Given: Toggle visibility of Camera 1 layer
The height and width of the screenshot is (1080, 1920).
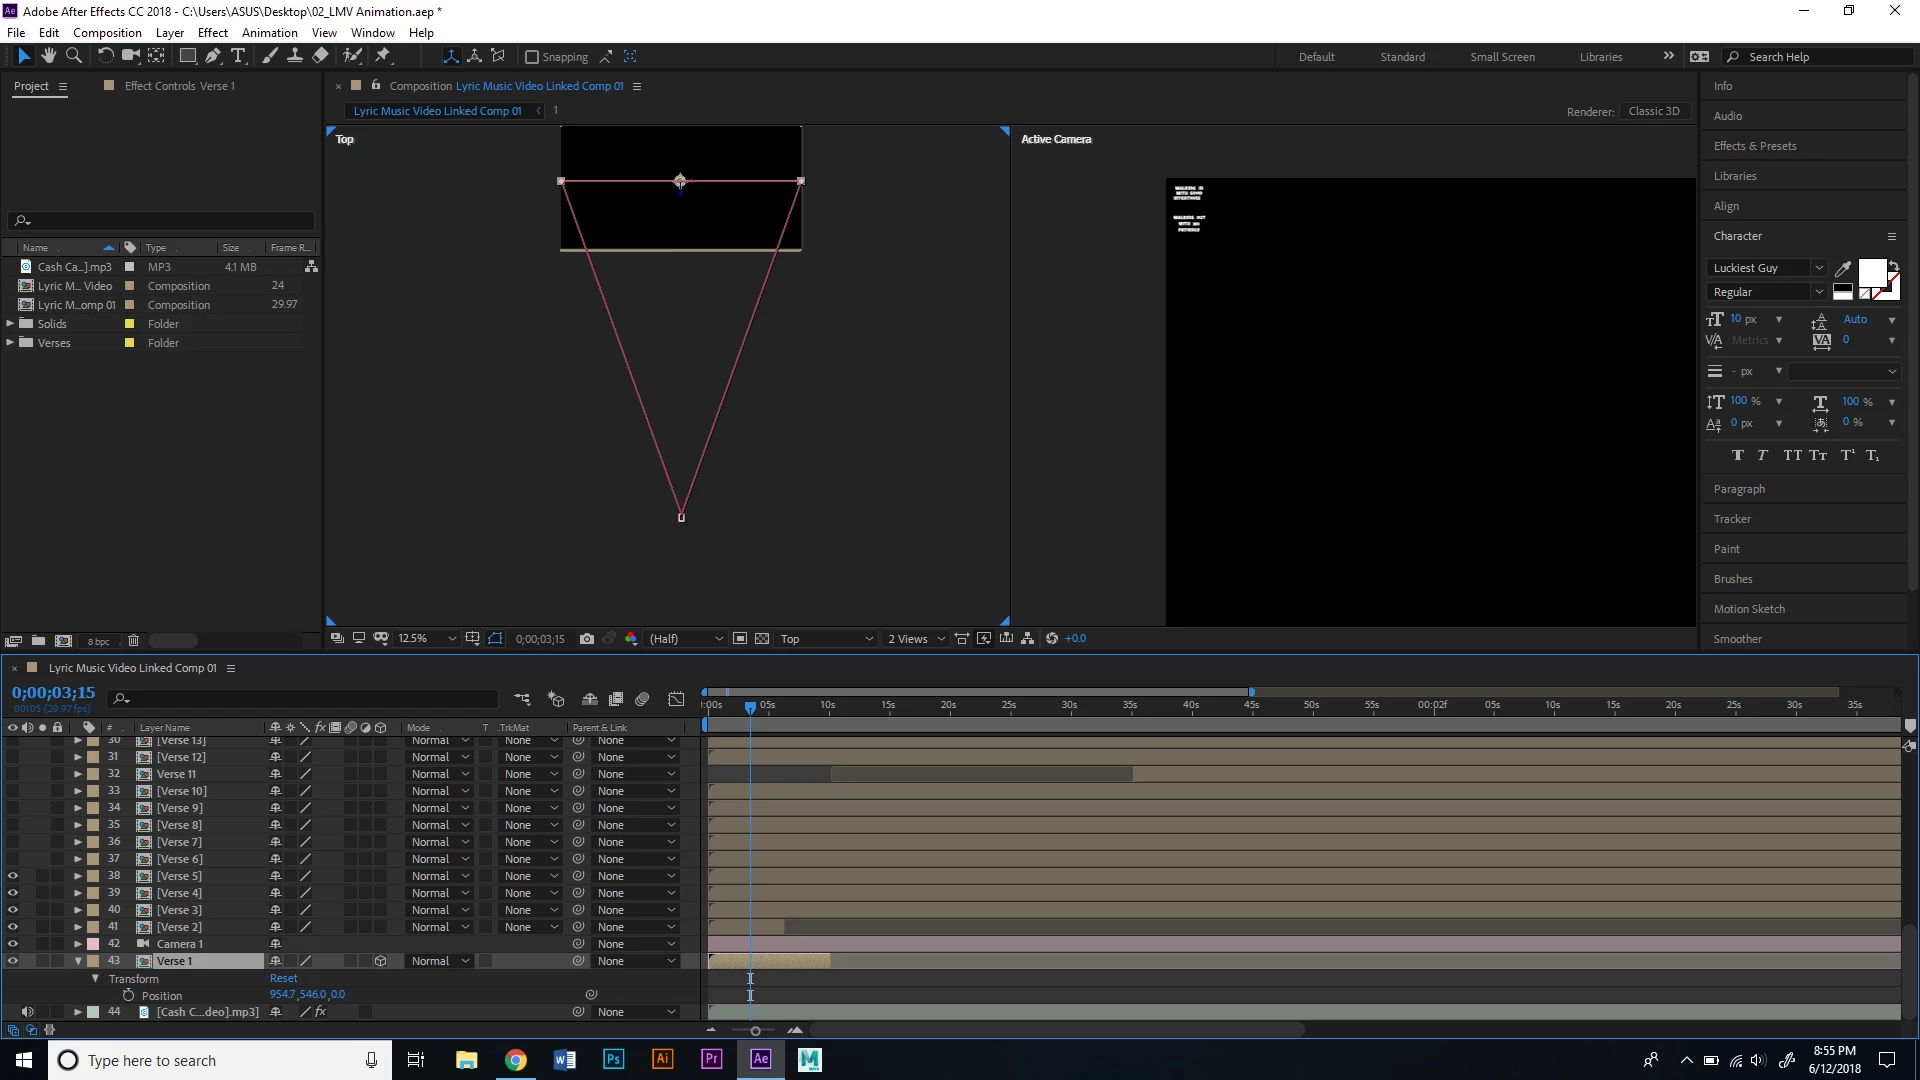Looking at the screenshot, I should point(13,944).
